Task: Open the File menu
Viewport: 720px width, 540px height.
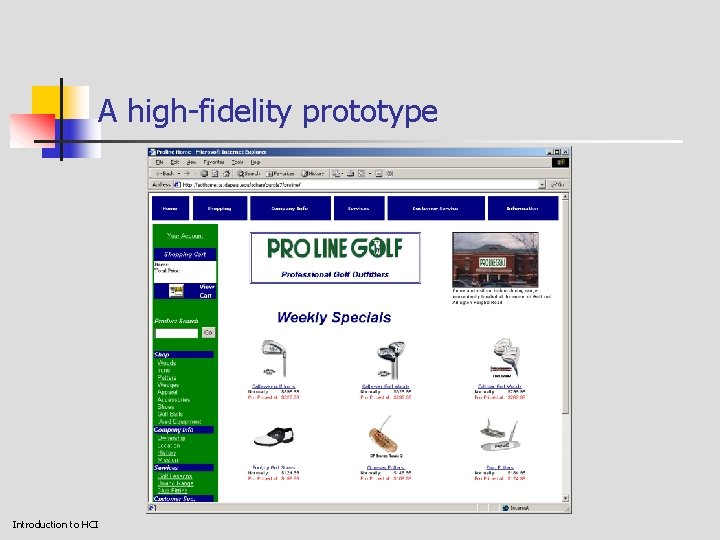Action: 159,163
